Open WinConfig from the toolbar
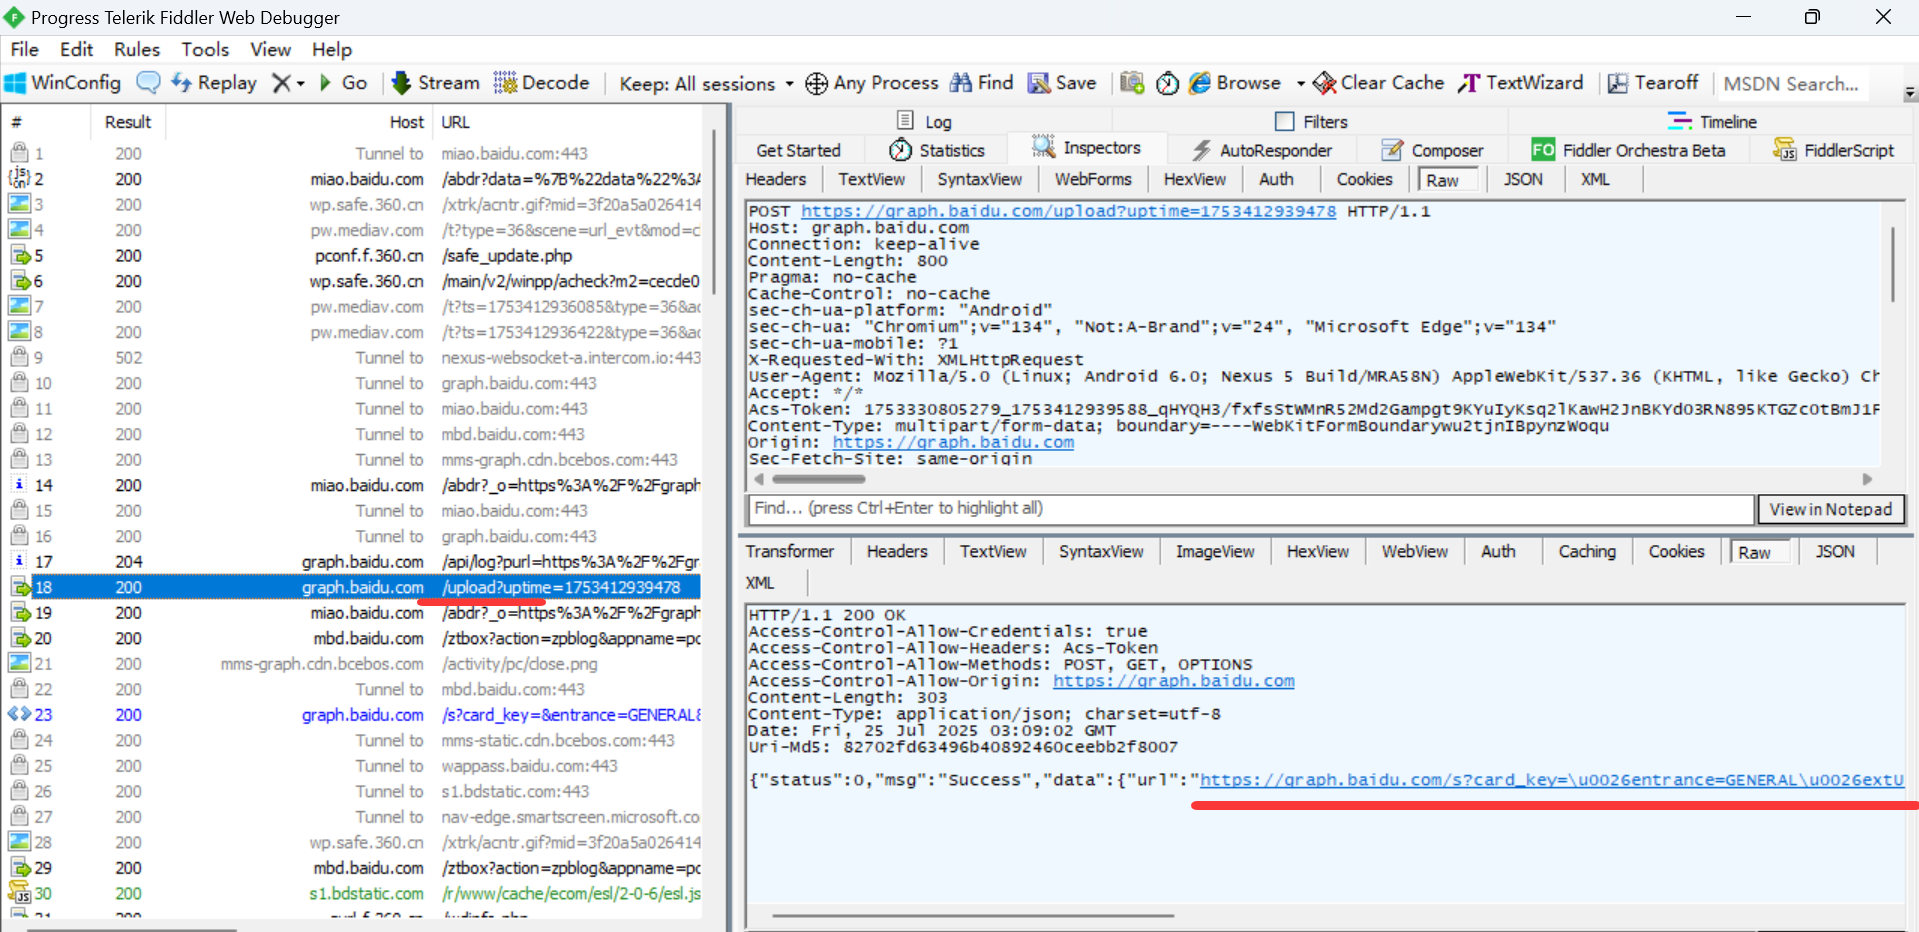Viewport: 1919px width, 932px height. (x=63, y=83)
